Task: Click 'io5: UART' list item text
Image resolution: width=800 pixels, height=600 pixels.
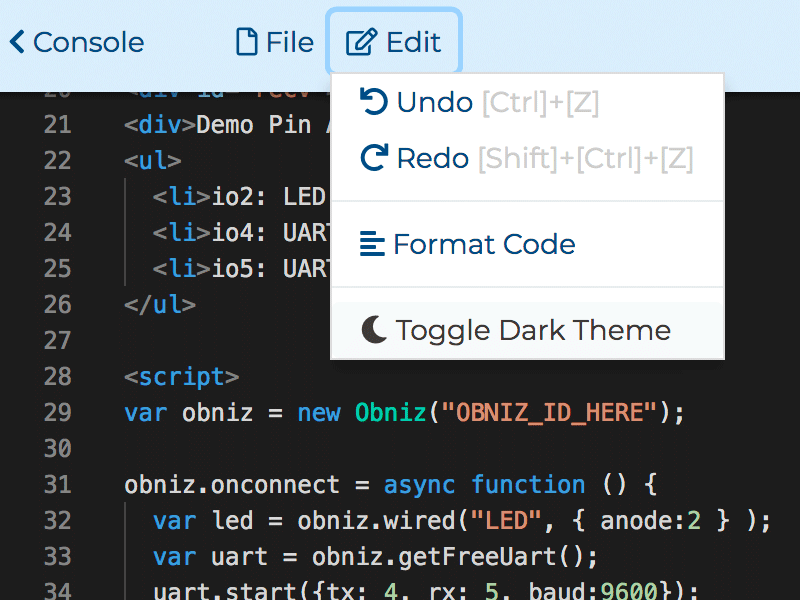Action: [x=271, y=269]
